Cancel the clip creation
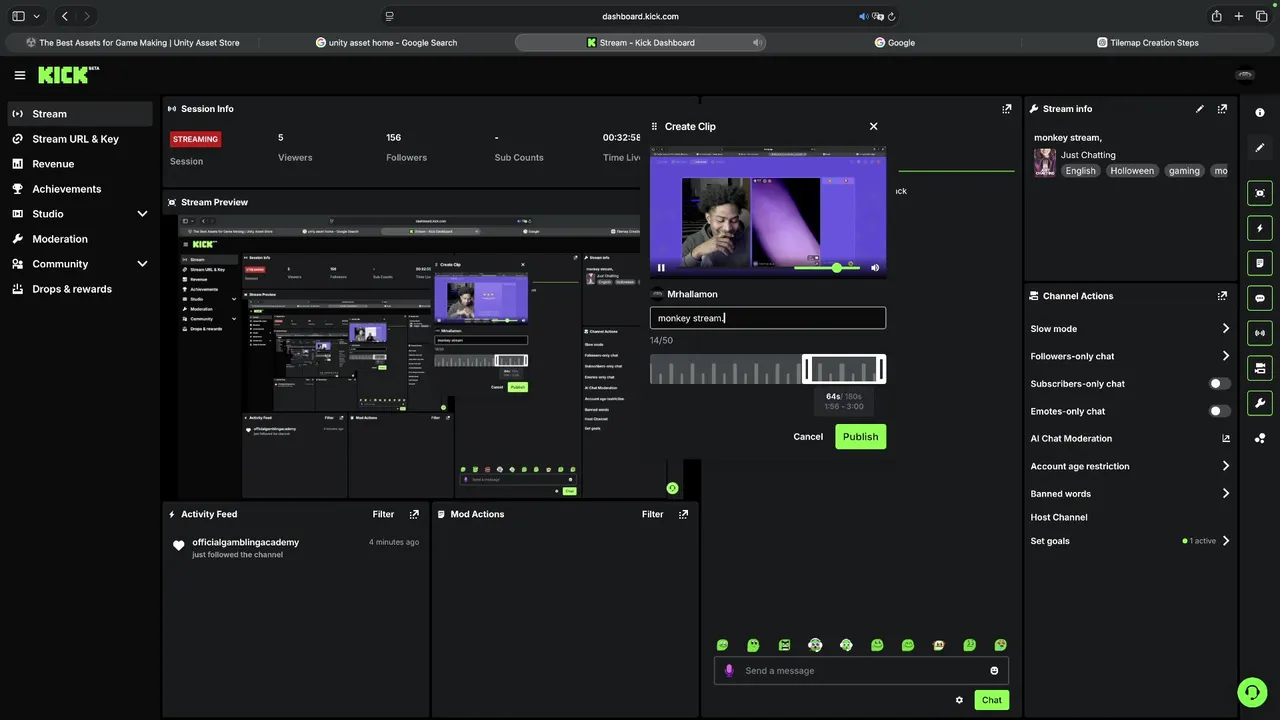Screen dimensions: 1280x720 pyautogui.click(x=808, y=437)
